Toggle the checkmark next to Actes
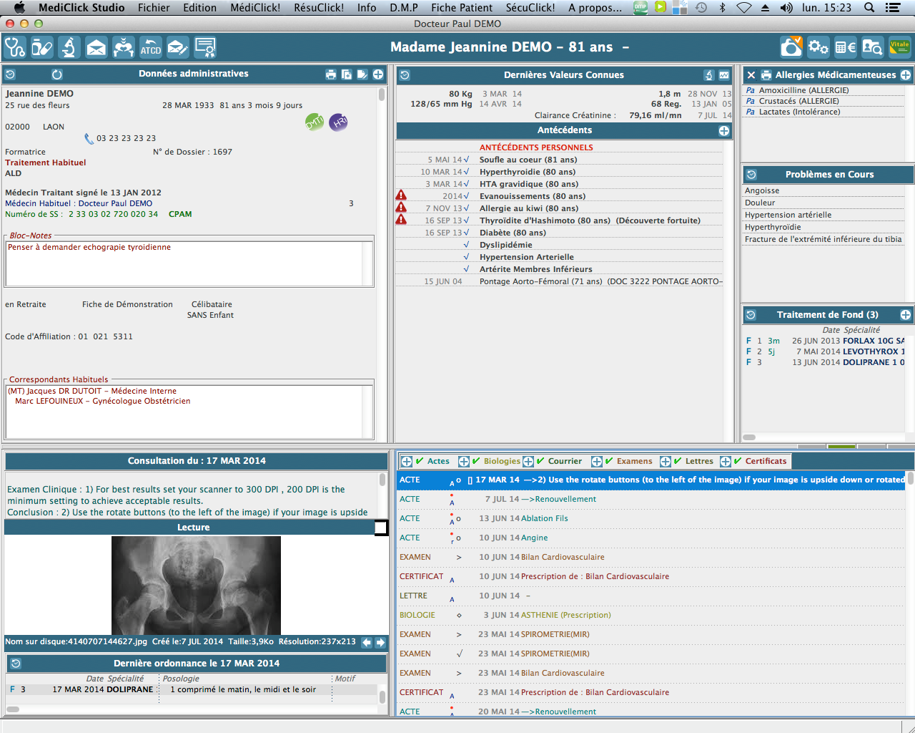This screenshot has height=733, width=915. click(x=420, y=461)
